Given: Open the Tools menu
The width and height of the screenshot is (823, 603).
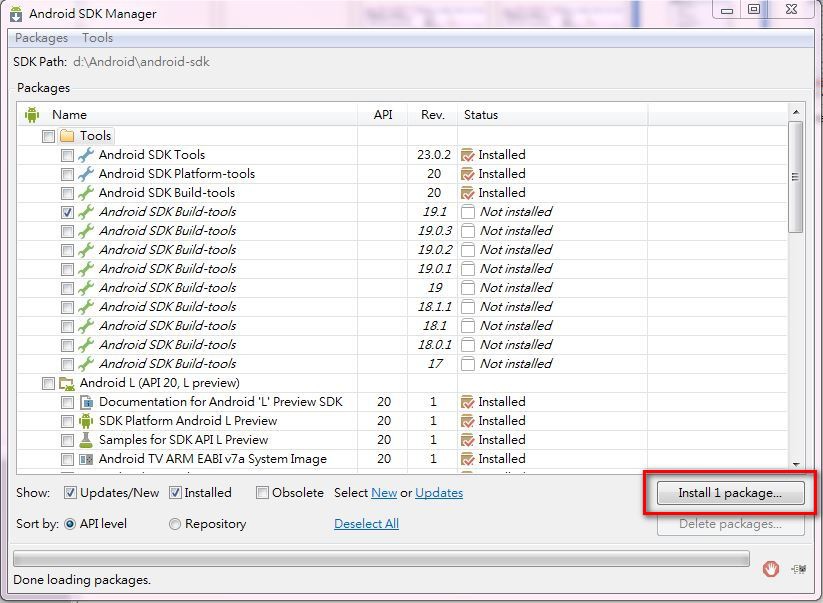Looking at the screenshot, I should tap(97, 38).
